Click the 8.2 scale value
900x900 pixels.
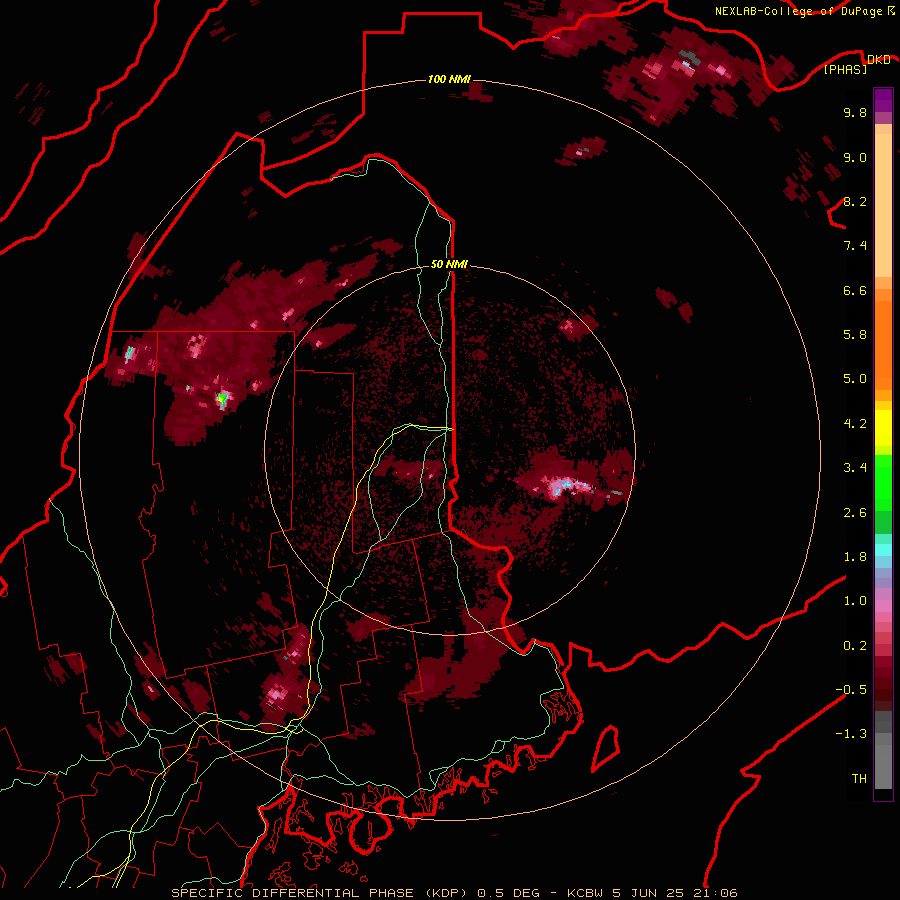click(x=855, y=201)
